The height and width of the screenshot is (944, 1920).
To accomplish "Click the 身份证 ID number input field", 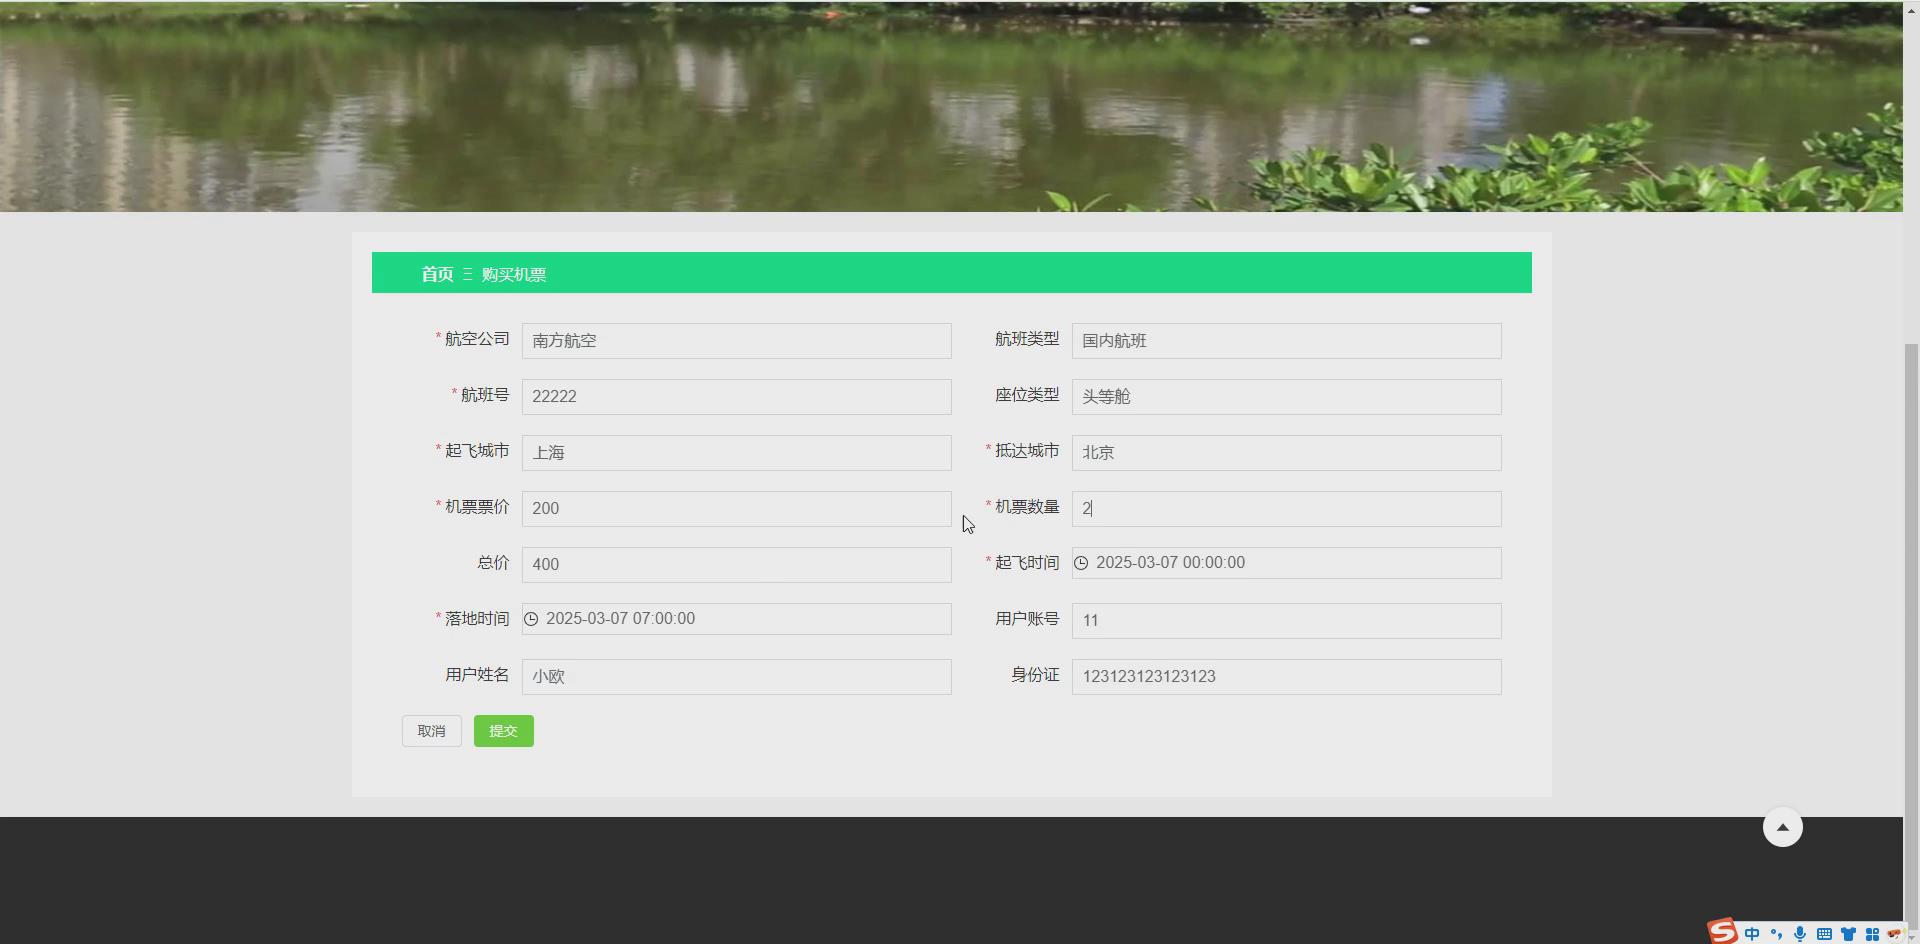I will [1285, 676].
